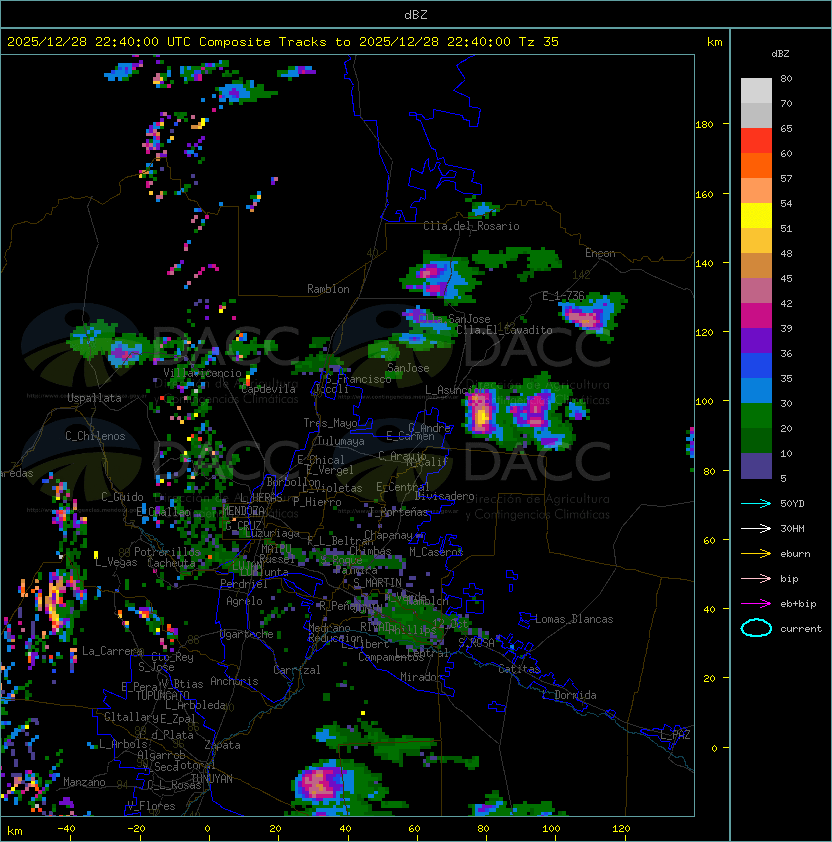Click the Uspallata place label
The image size is (832, 842).
(94, 398)
